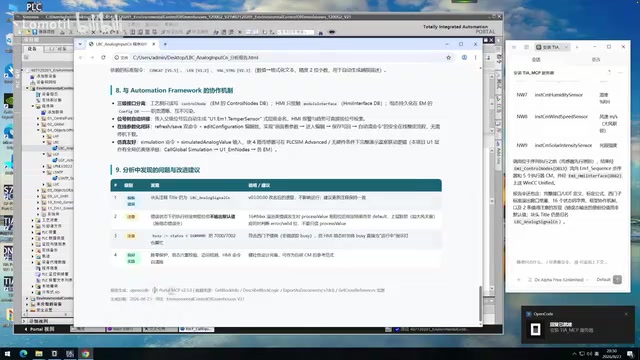Image resolution: width=640 pixels, height=360 pixels.
Task: Add a new OpenCode tab with the plus icon
Action: coord(577,47)
